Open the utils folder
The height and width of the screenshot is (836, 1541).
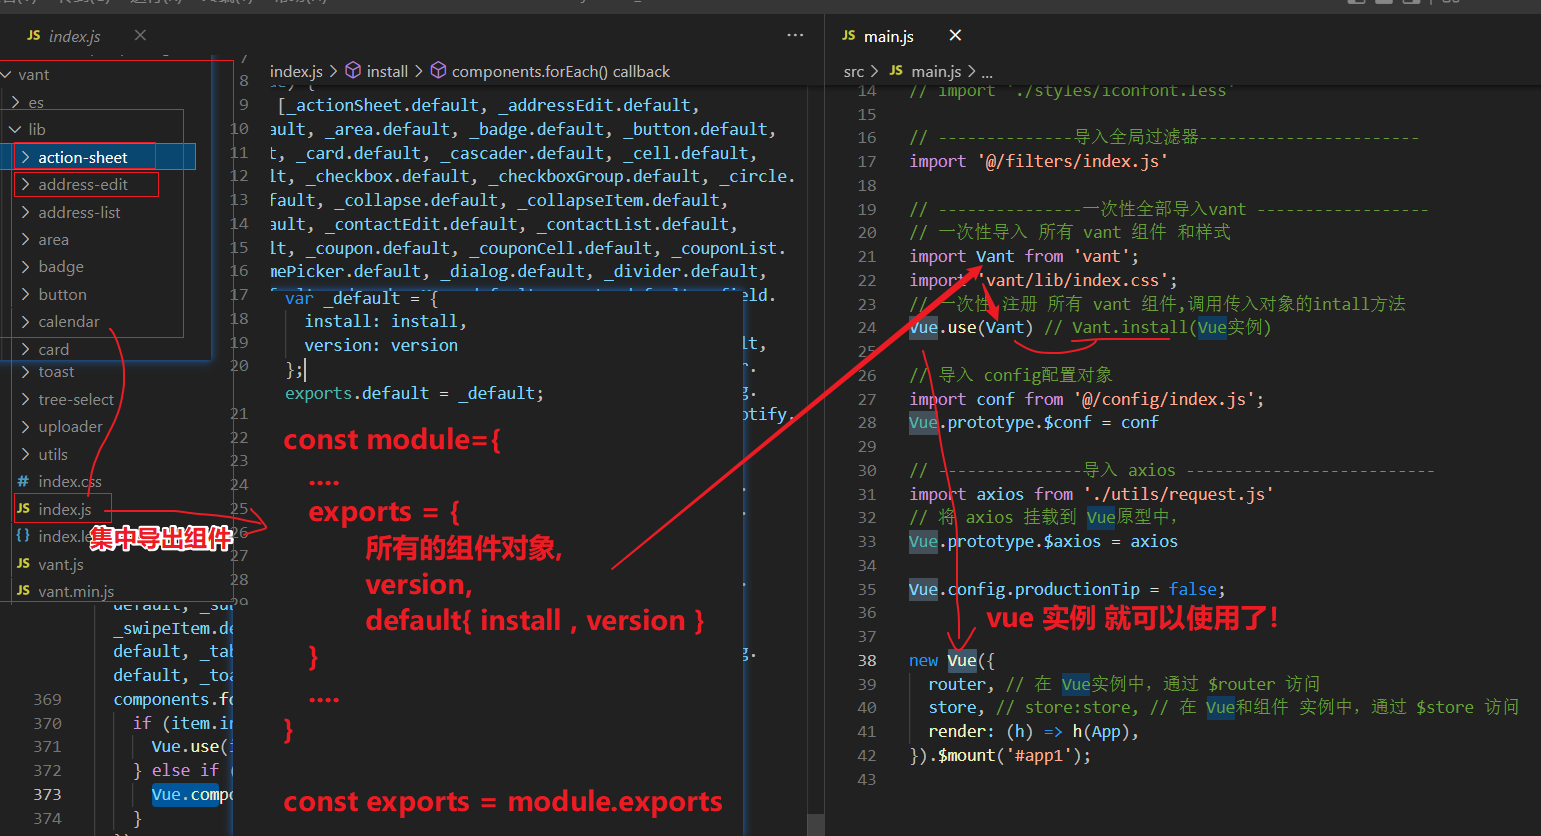coord(53,454)
